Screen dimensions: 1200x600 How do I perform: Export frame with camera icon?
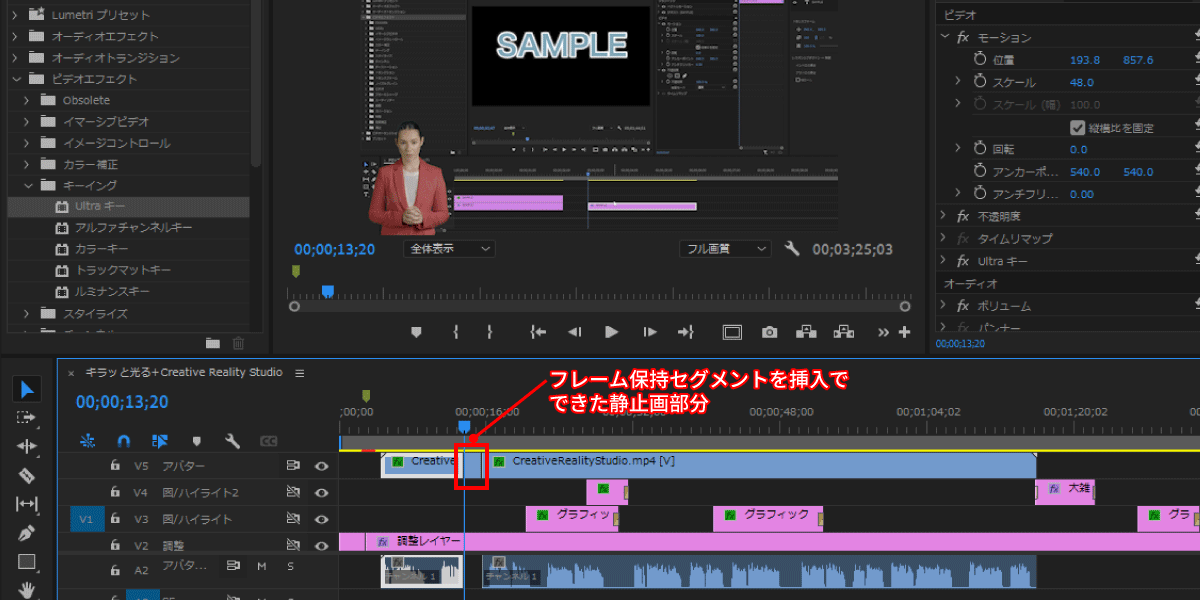pos(769,332)
